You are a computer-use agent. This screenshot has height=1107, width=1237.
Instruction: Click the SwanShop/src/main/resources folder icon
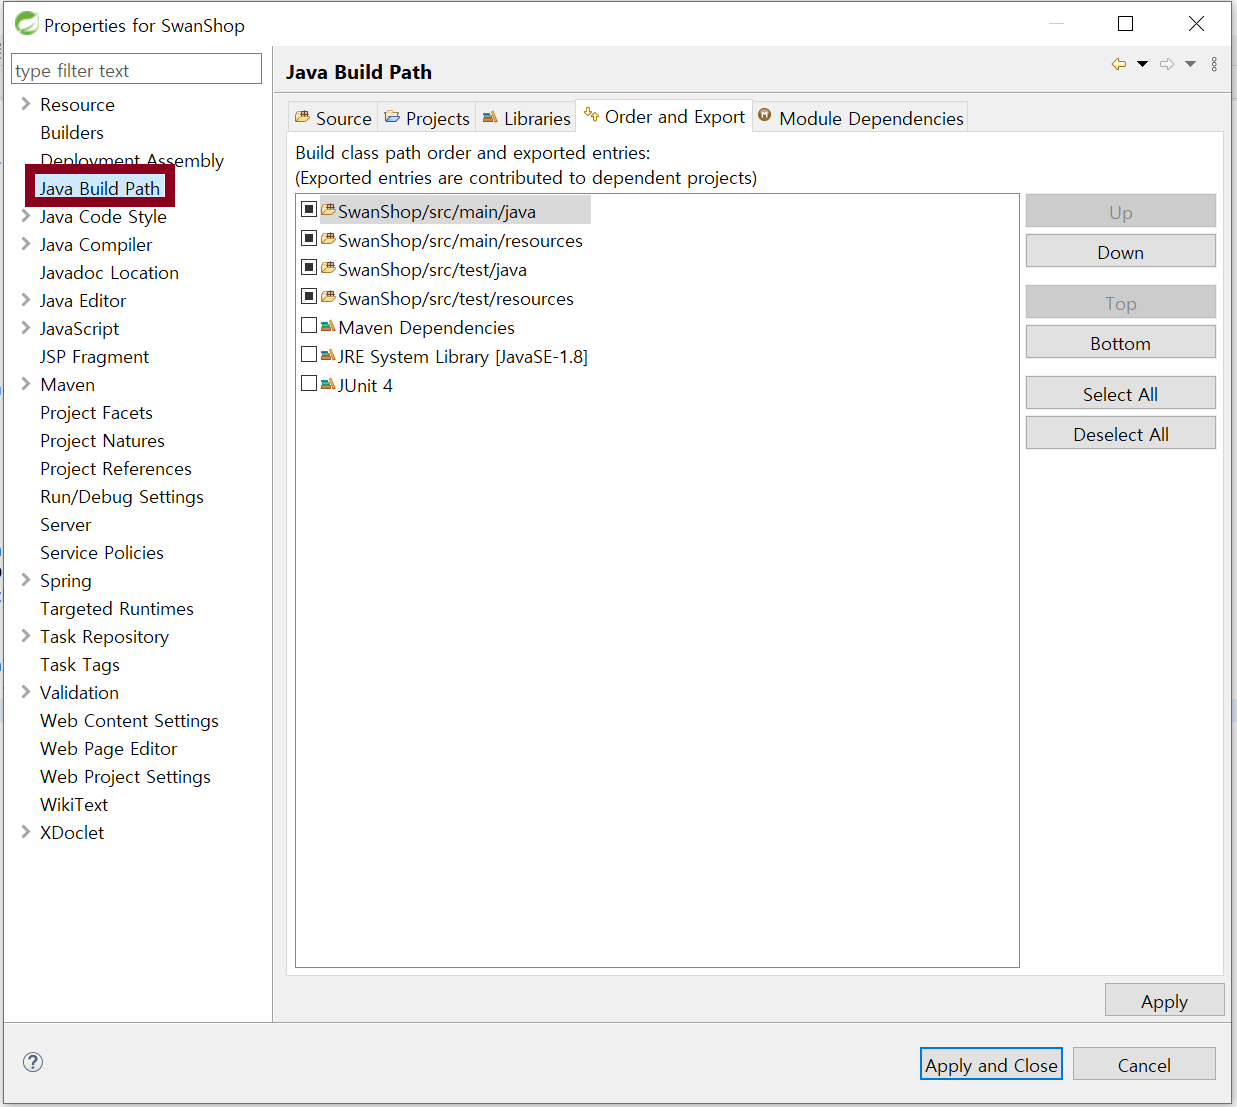[x=328, y=239]
